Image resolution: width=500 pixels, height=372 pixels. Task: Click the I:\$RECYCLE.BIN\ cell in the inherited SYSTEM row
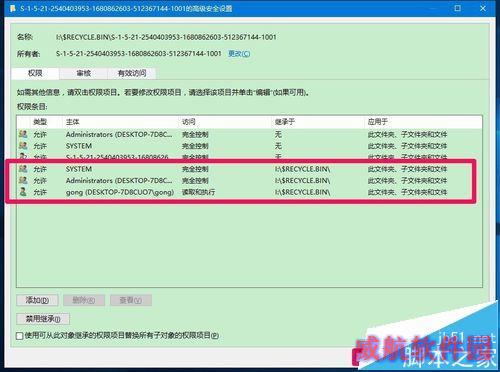tap(303, 169)
